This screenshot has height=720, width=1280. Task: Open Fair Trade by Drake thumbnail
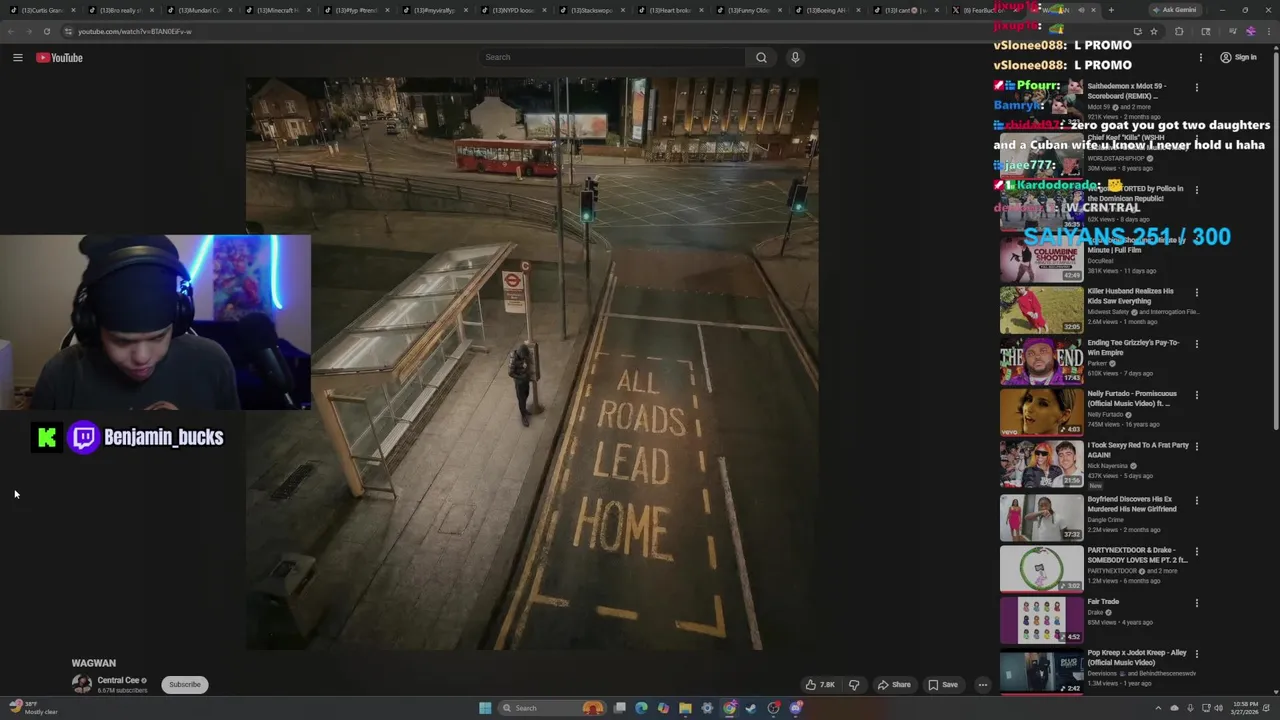coord(1041,619)
